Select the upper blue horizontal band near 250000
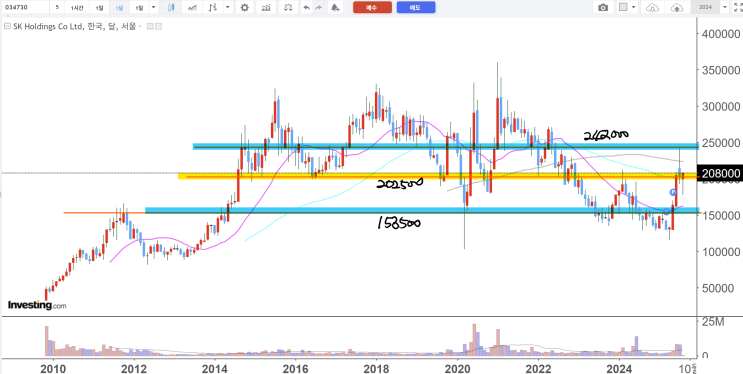 pyautogui.click(x=445, y=146)
